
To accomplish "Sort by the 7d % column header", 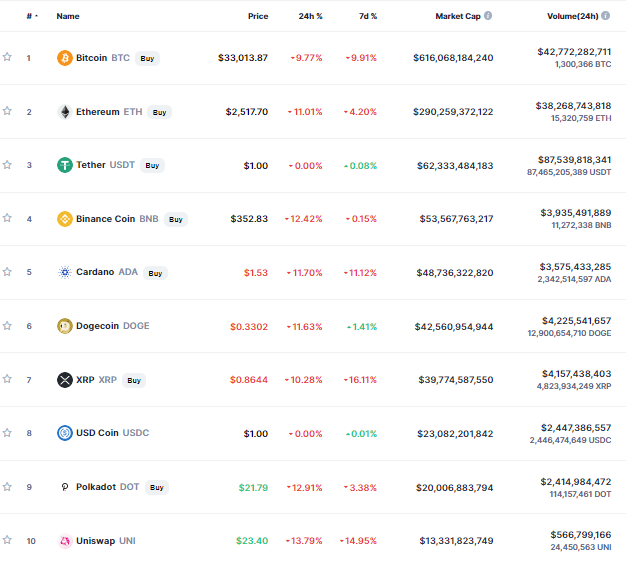I will click(x=368, y=16).
